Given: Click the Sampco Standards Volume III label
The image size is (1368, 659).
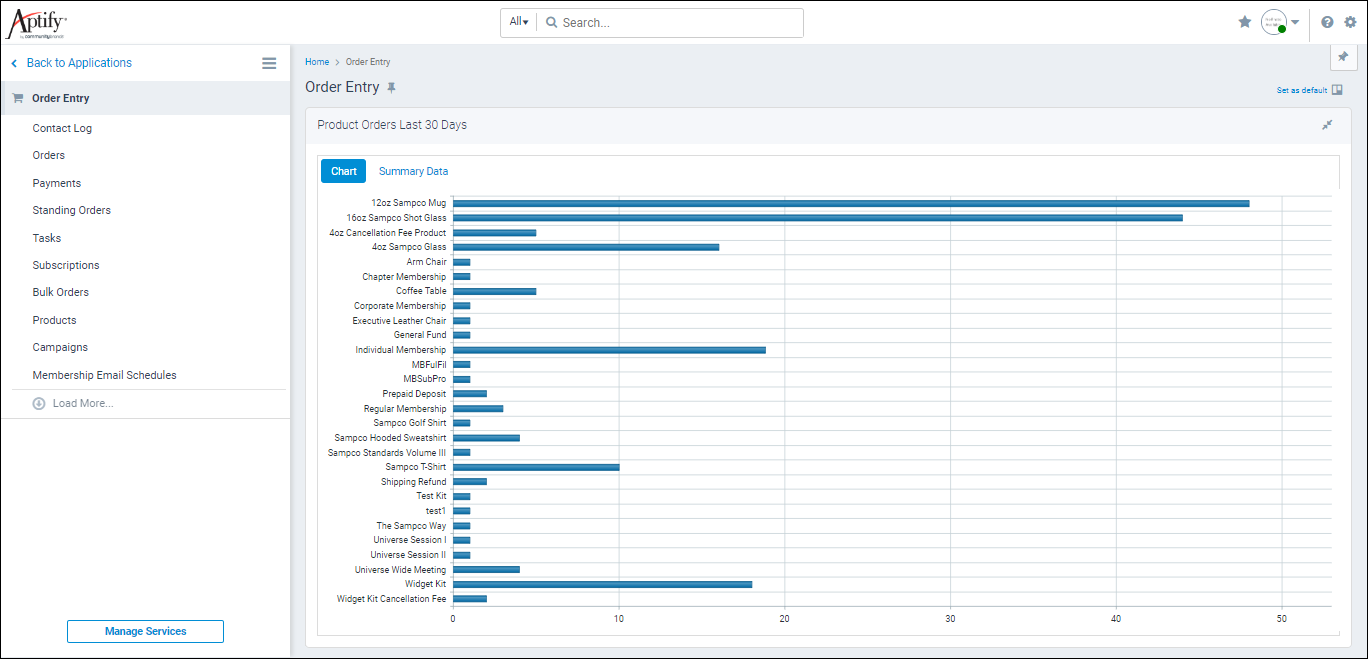Looking at the screenshot, I should [387, 453].
